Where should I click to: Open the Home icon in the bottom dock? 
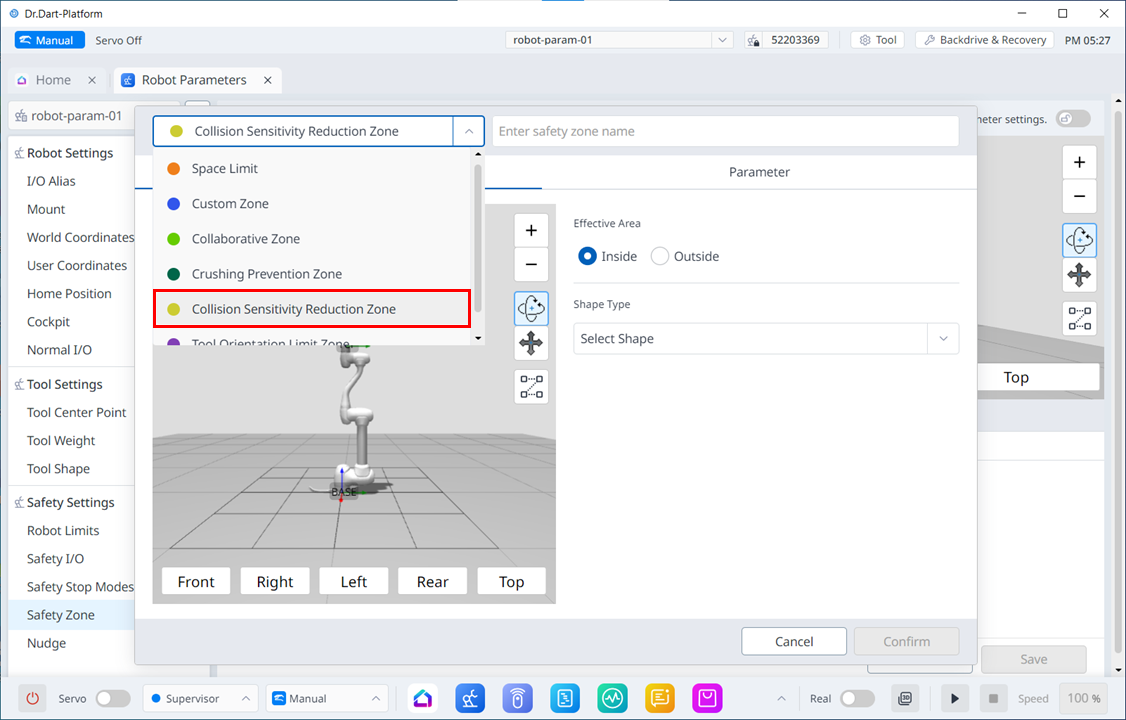tap(422, 698)
